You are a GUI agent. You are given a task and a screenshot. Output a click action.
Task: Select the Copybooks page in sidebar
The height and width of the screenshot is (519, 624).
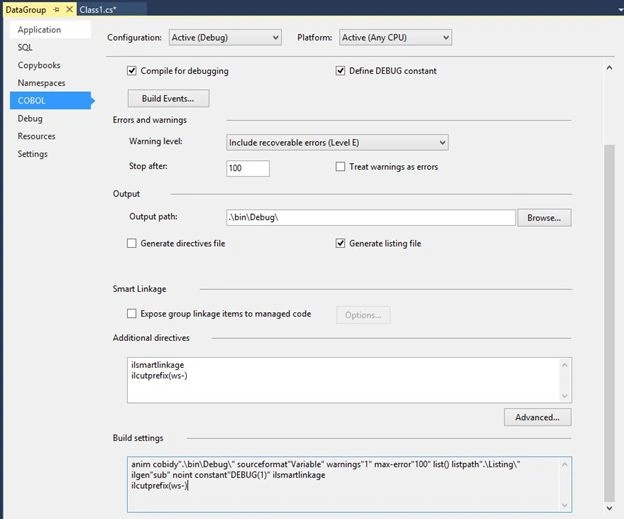coord(39,65)
